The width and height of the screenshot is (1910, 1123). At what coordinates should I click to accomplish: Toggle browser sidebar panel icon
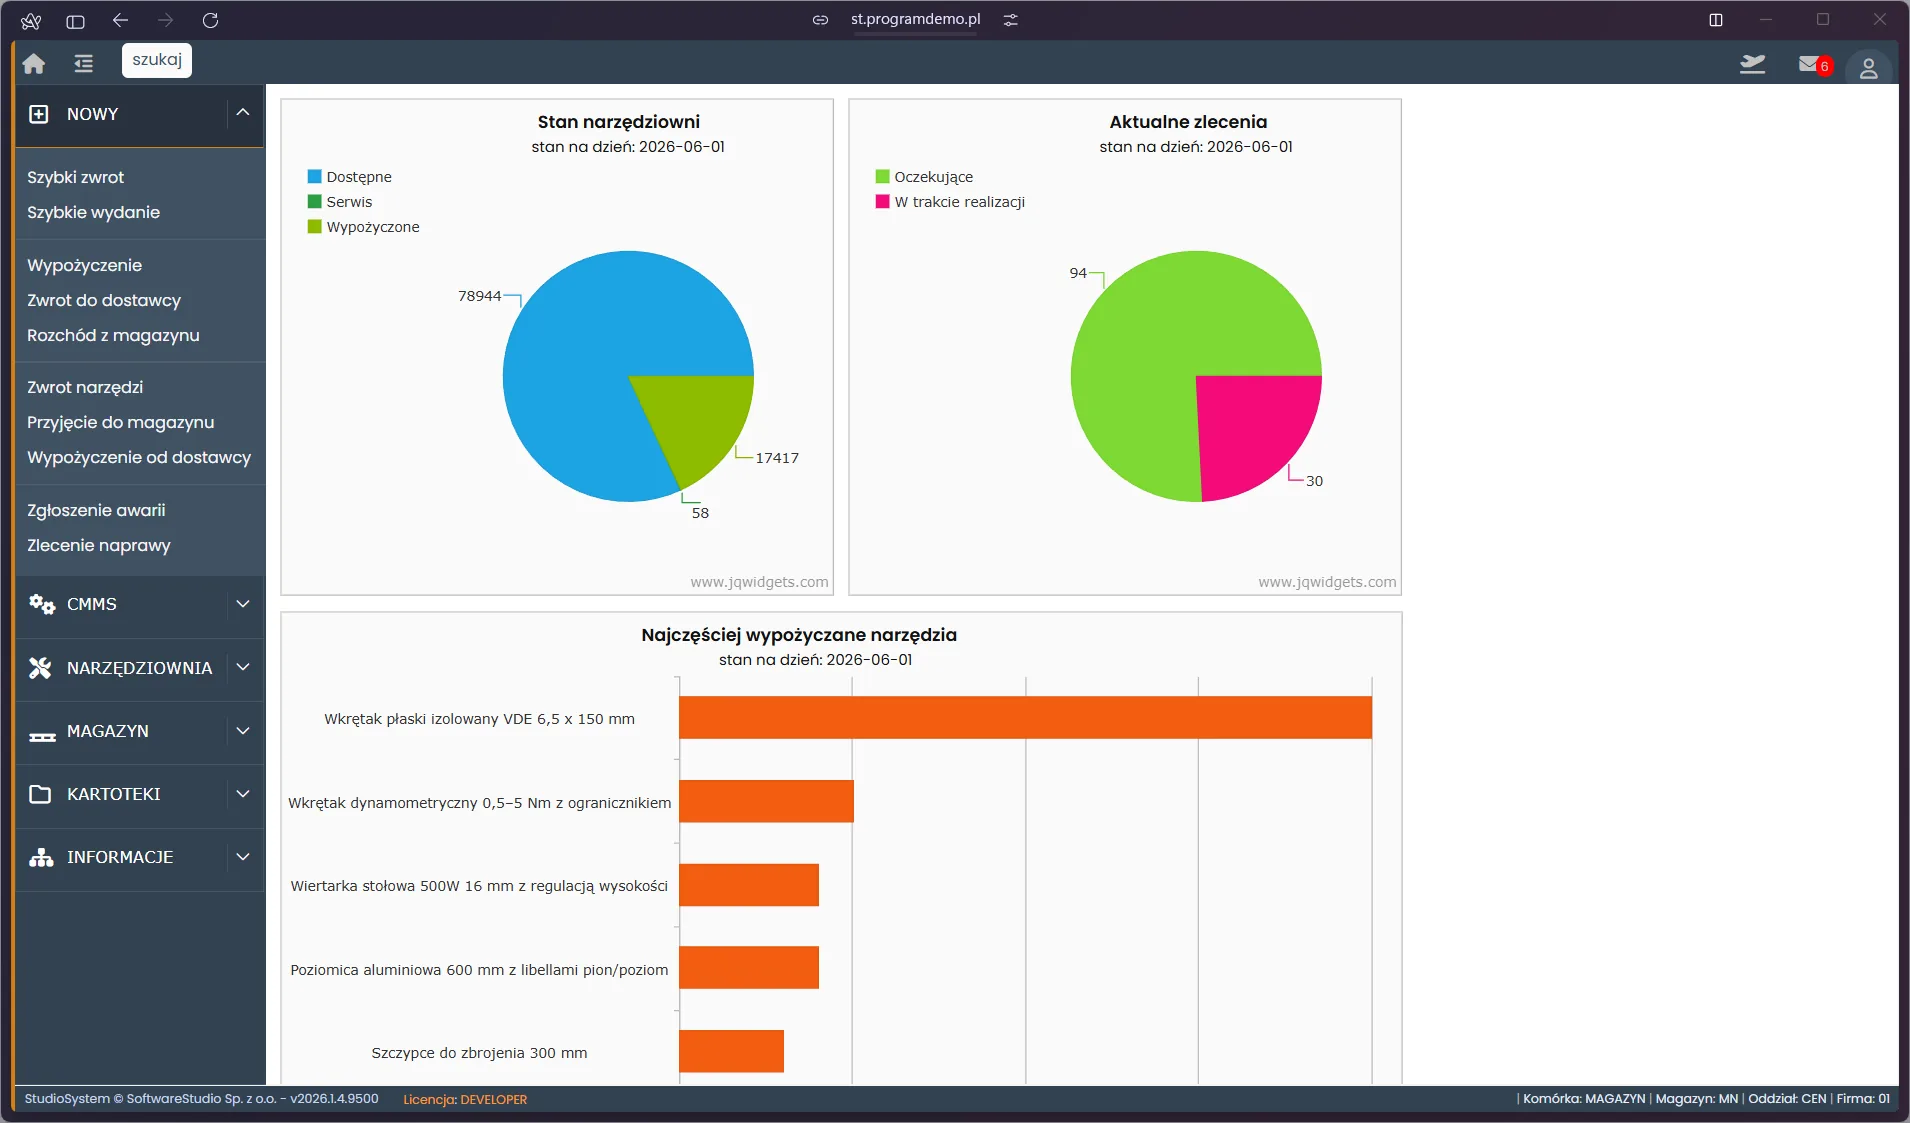tap(75, 20)
